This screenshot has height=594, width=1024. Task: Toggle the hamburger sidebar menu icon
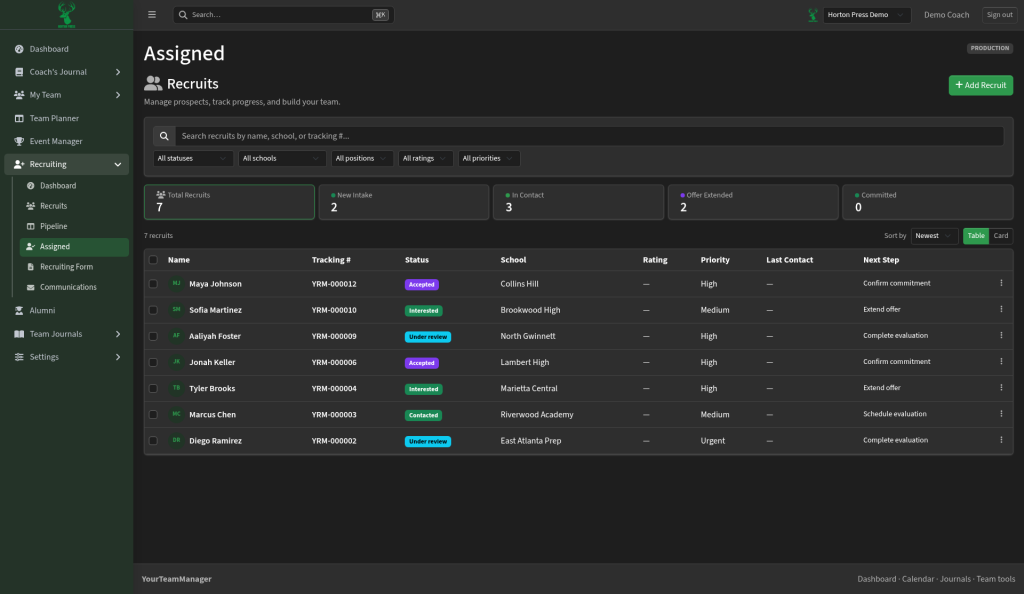pos(152,14)
